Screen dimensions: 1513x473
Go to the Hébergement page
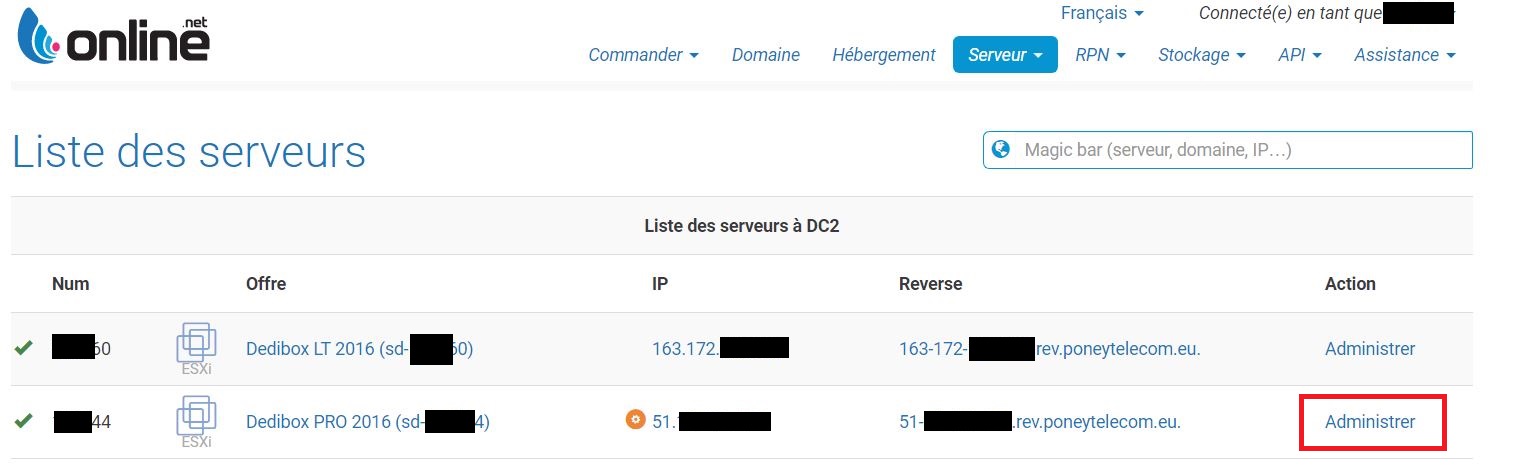[884, 55]
